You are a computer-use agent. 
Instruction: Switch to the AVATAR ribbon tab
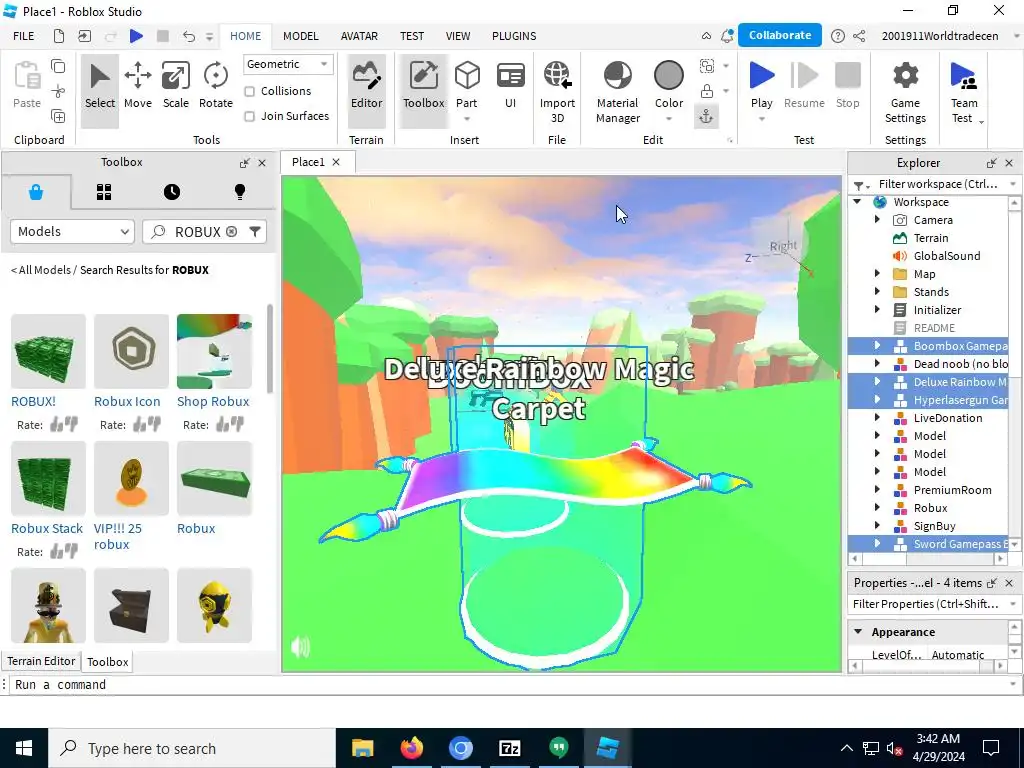click(x=359, y=36)
